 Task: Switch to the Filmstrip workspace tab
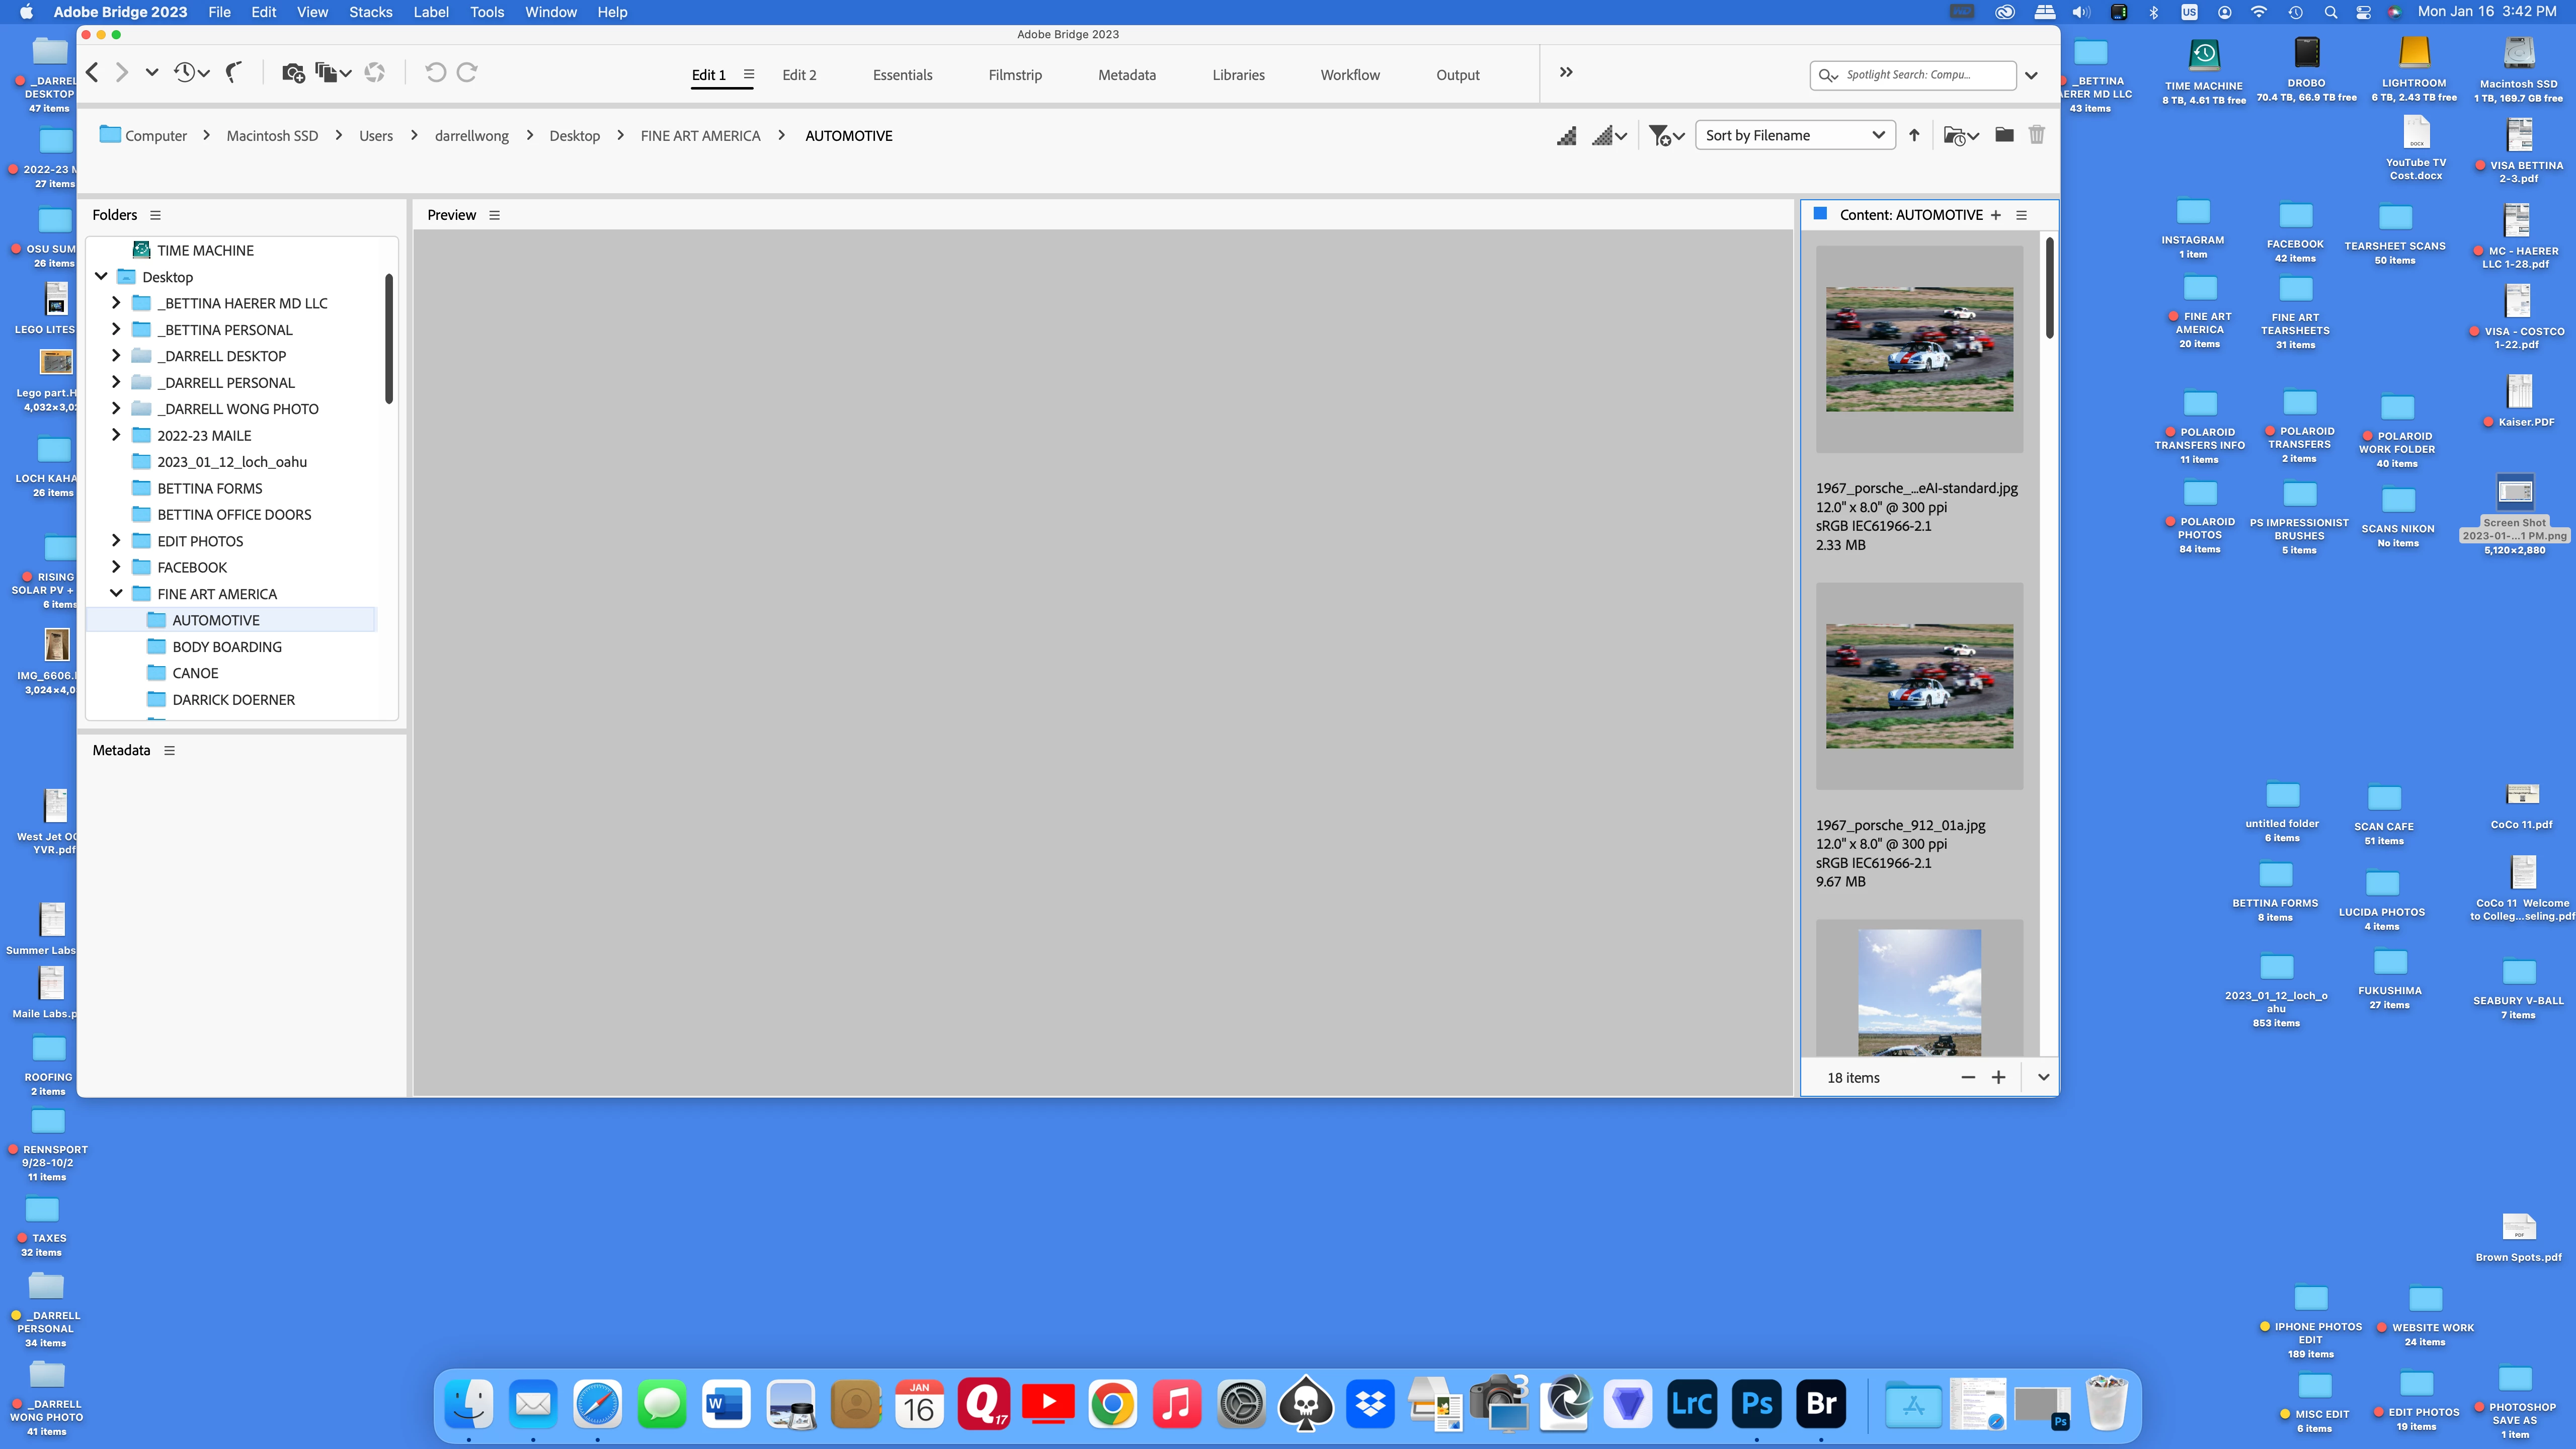(x=1014, y=75)
